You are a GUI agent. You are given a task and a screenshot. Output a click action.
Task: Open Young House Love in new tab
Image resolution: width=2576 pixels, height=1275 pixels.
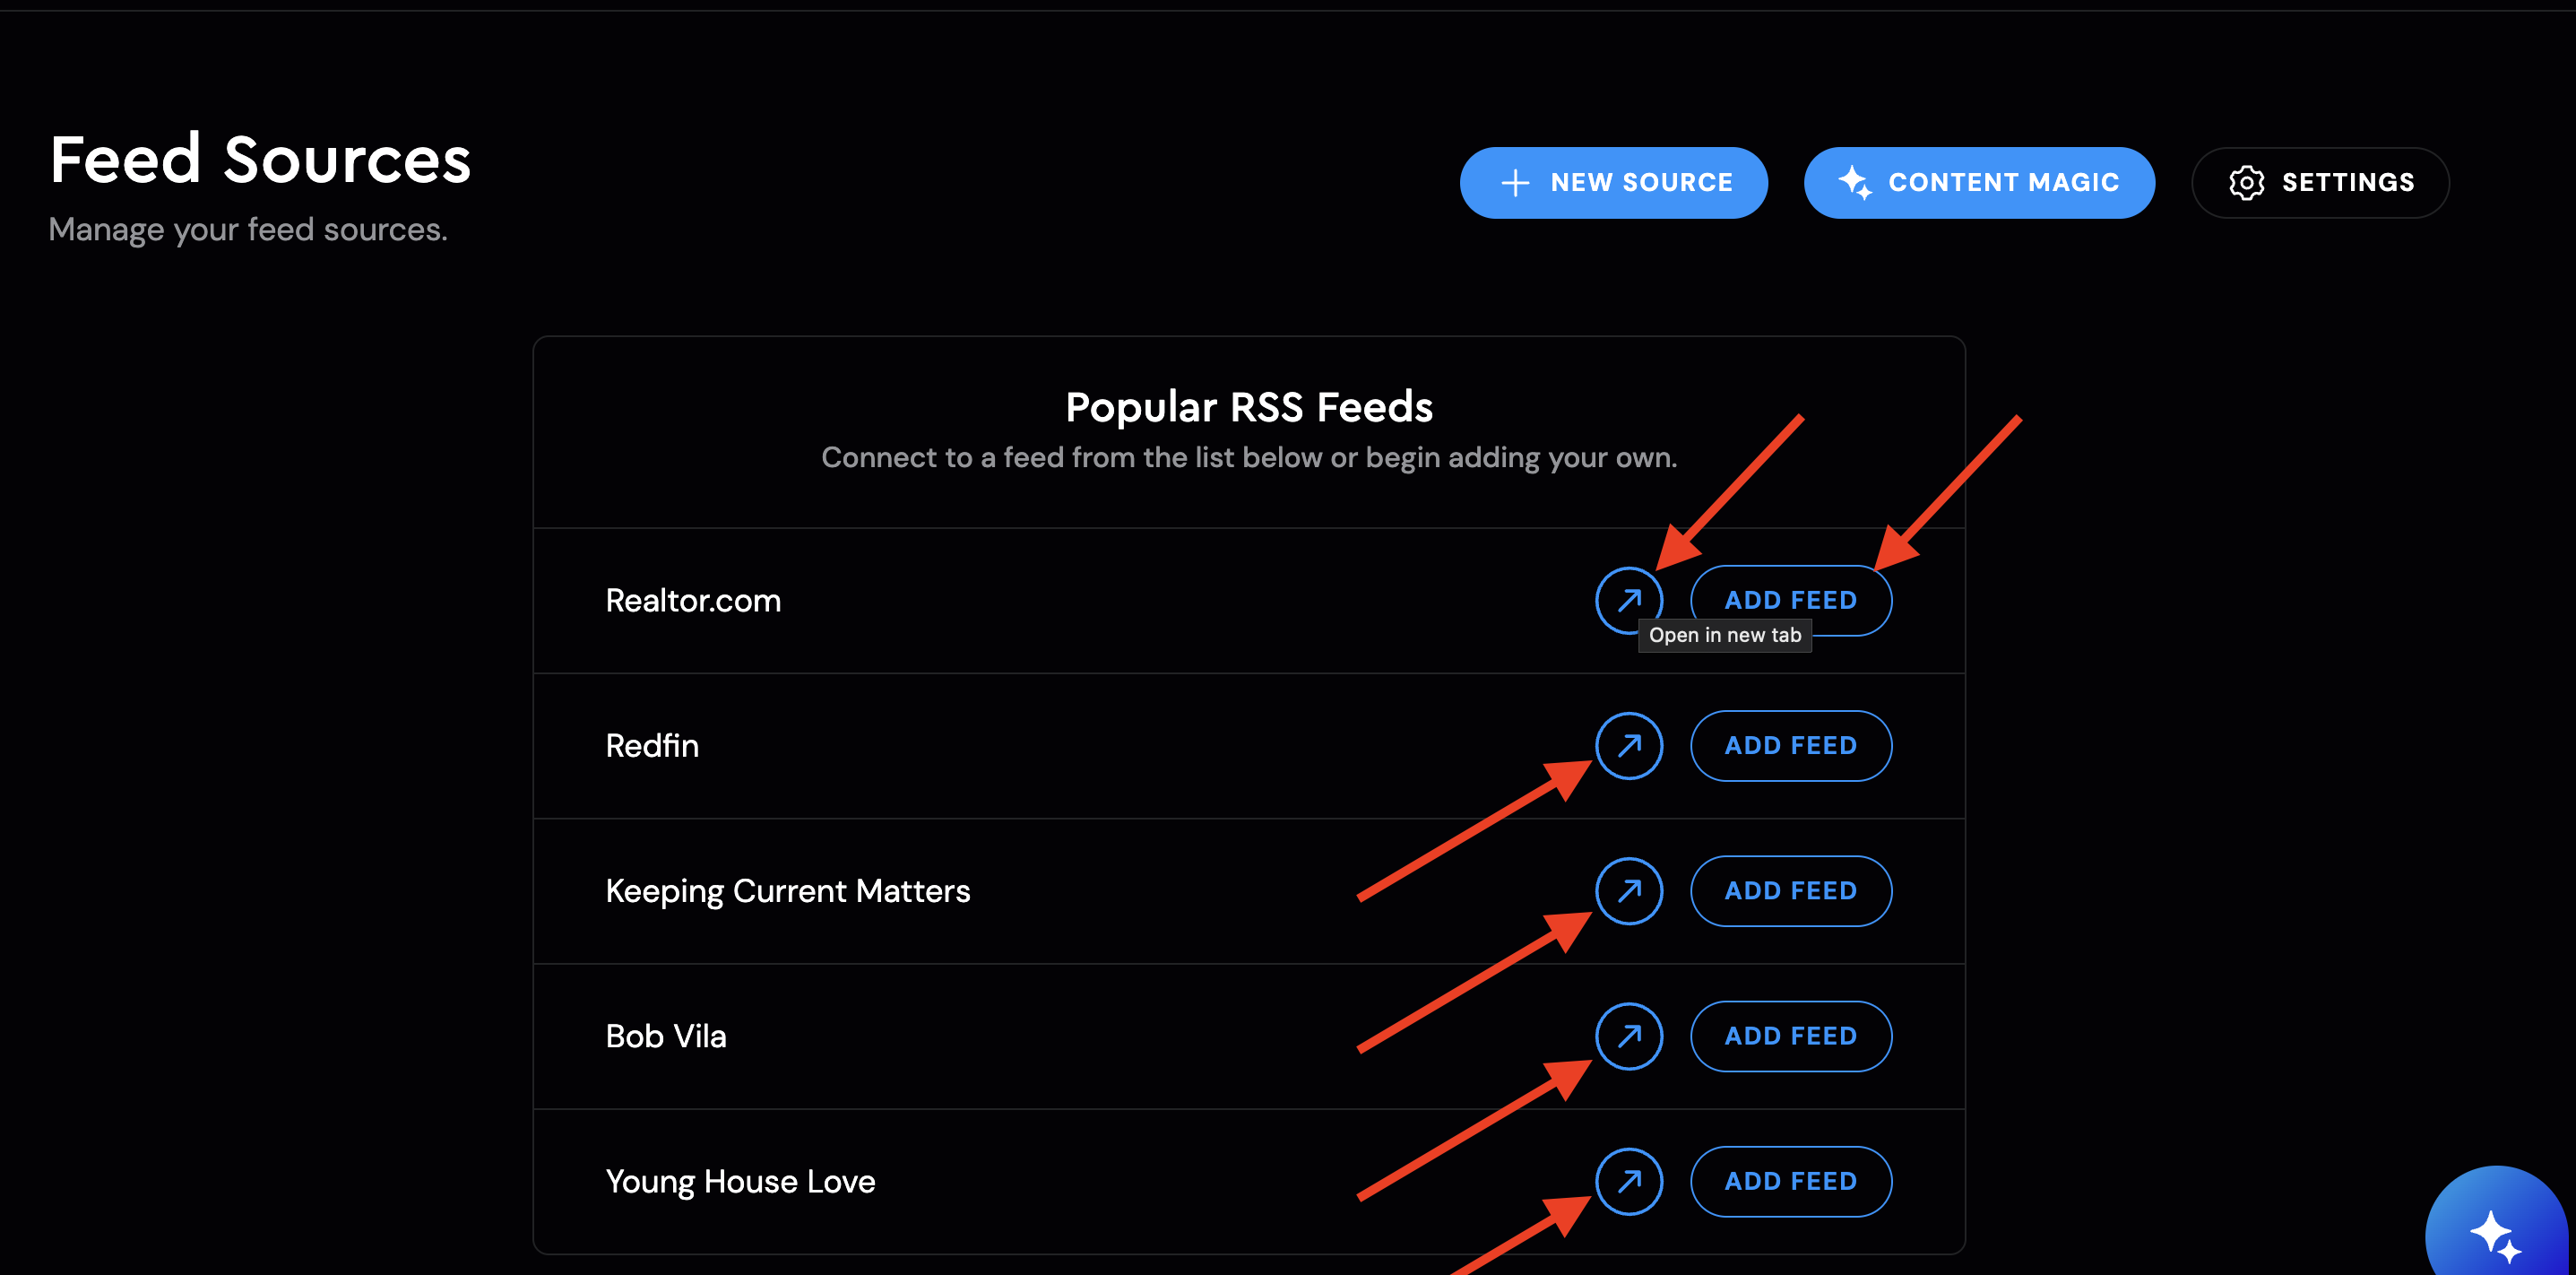[1629, 1182]
